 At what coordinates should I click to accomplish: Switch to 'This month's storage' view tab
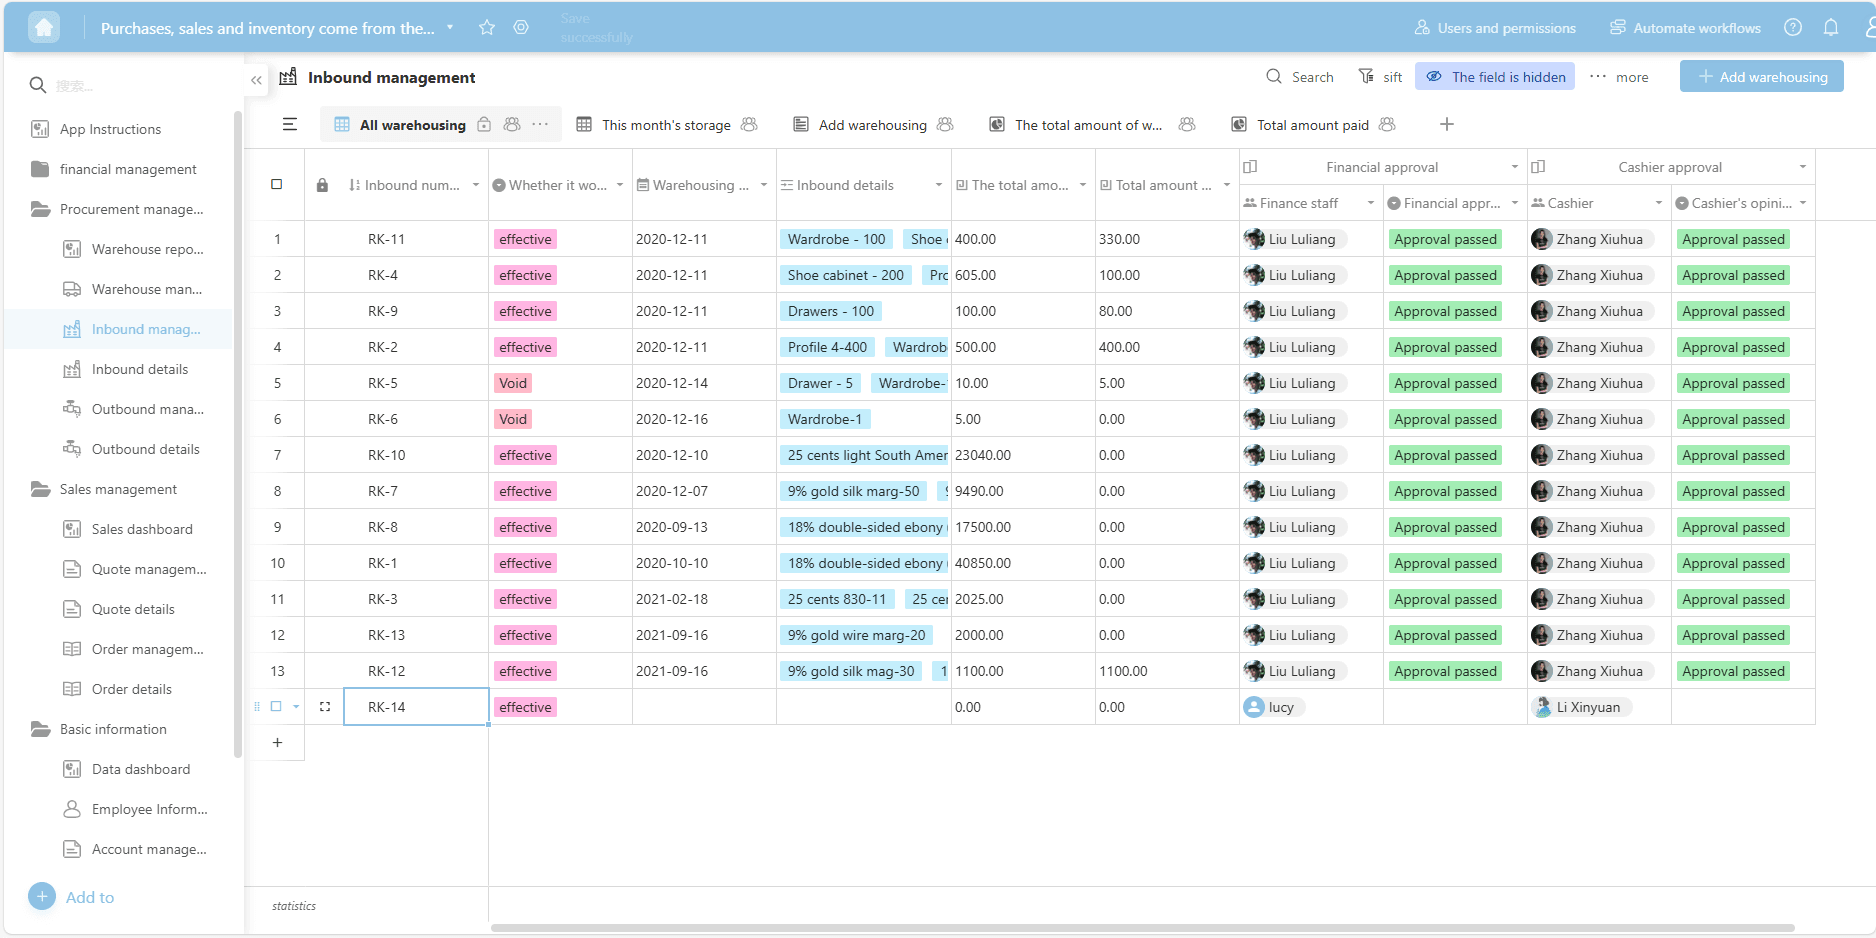tap(666, 125)
